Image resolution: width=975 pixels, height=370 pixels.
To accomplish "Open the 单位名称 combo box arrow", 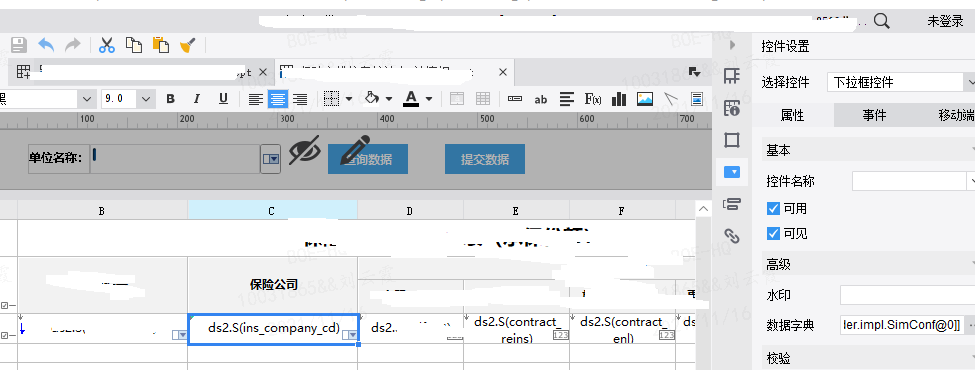I will [270, 159].
